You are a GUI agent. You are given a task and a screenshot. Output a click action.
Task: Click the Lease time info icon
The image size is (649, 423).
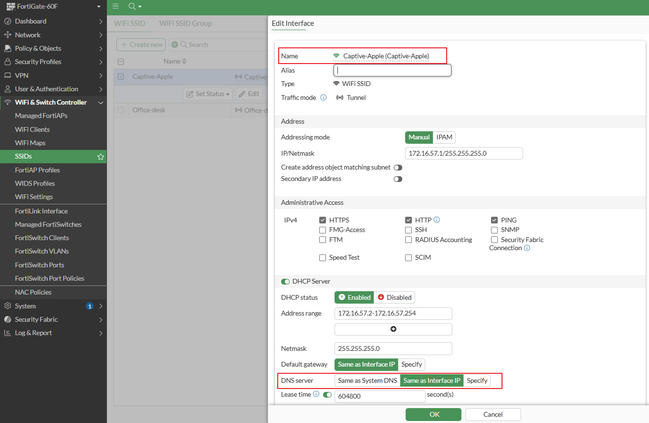click(316, 395)
